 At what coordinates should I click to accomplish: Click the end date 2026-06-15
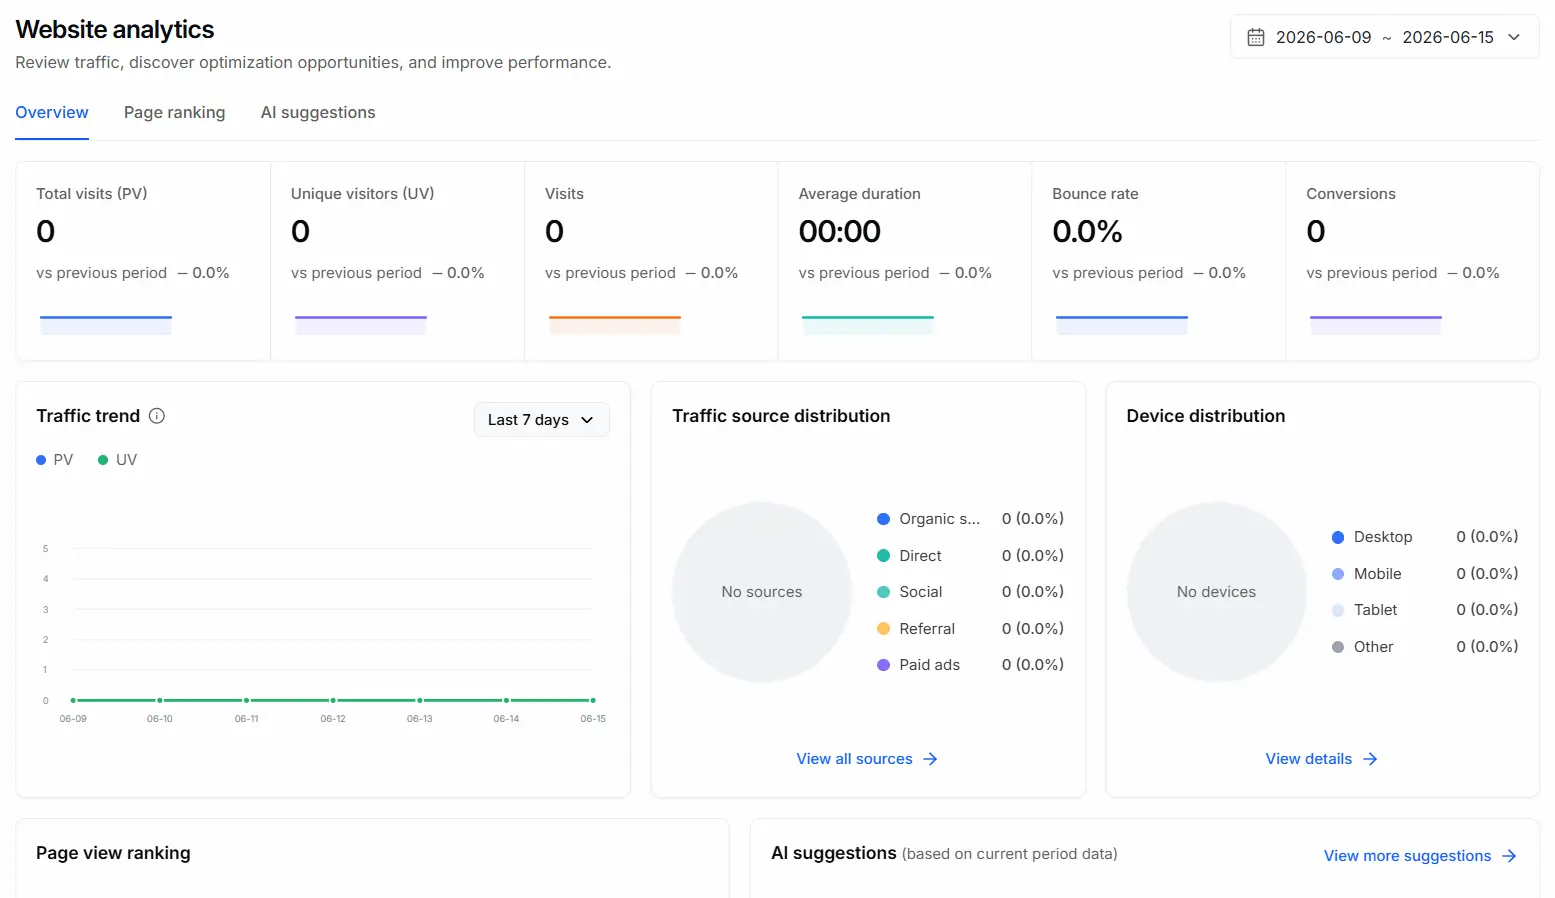click(x=1447, y=37)
